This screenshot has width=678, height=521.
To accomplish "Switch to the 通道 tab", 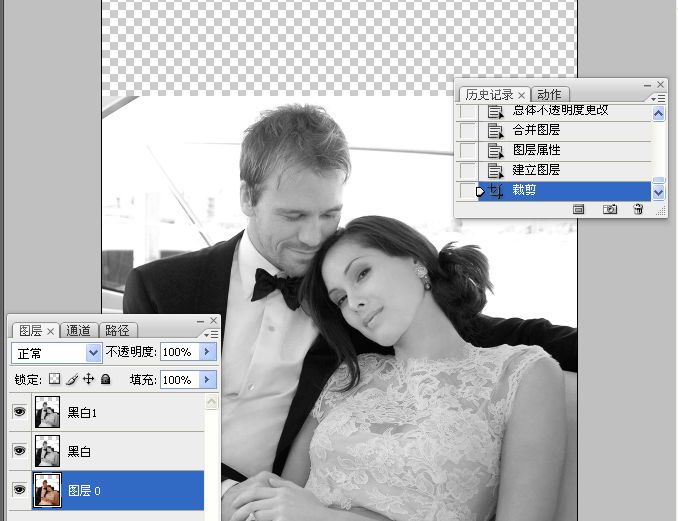I will click(79, 330).
